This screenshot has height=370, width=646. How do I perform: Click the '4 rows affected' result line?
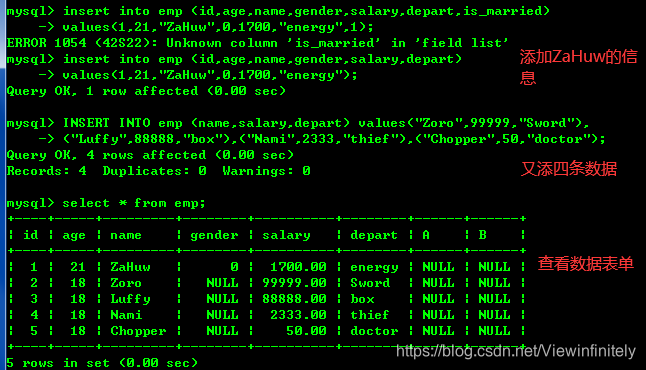pyautogui.click(x=150, y=155)
